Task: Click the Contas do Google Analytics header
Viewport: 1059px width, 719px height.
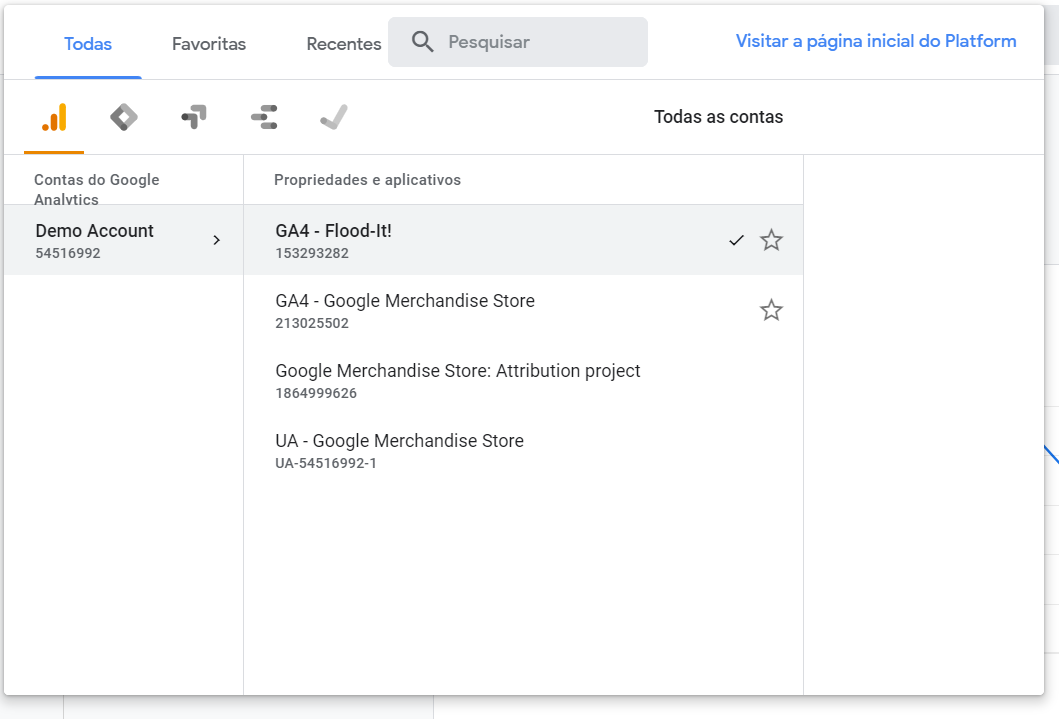Action: (x=97, y=189)
